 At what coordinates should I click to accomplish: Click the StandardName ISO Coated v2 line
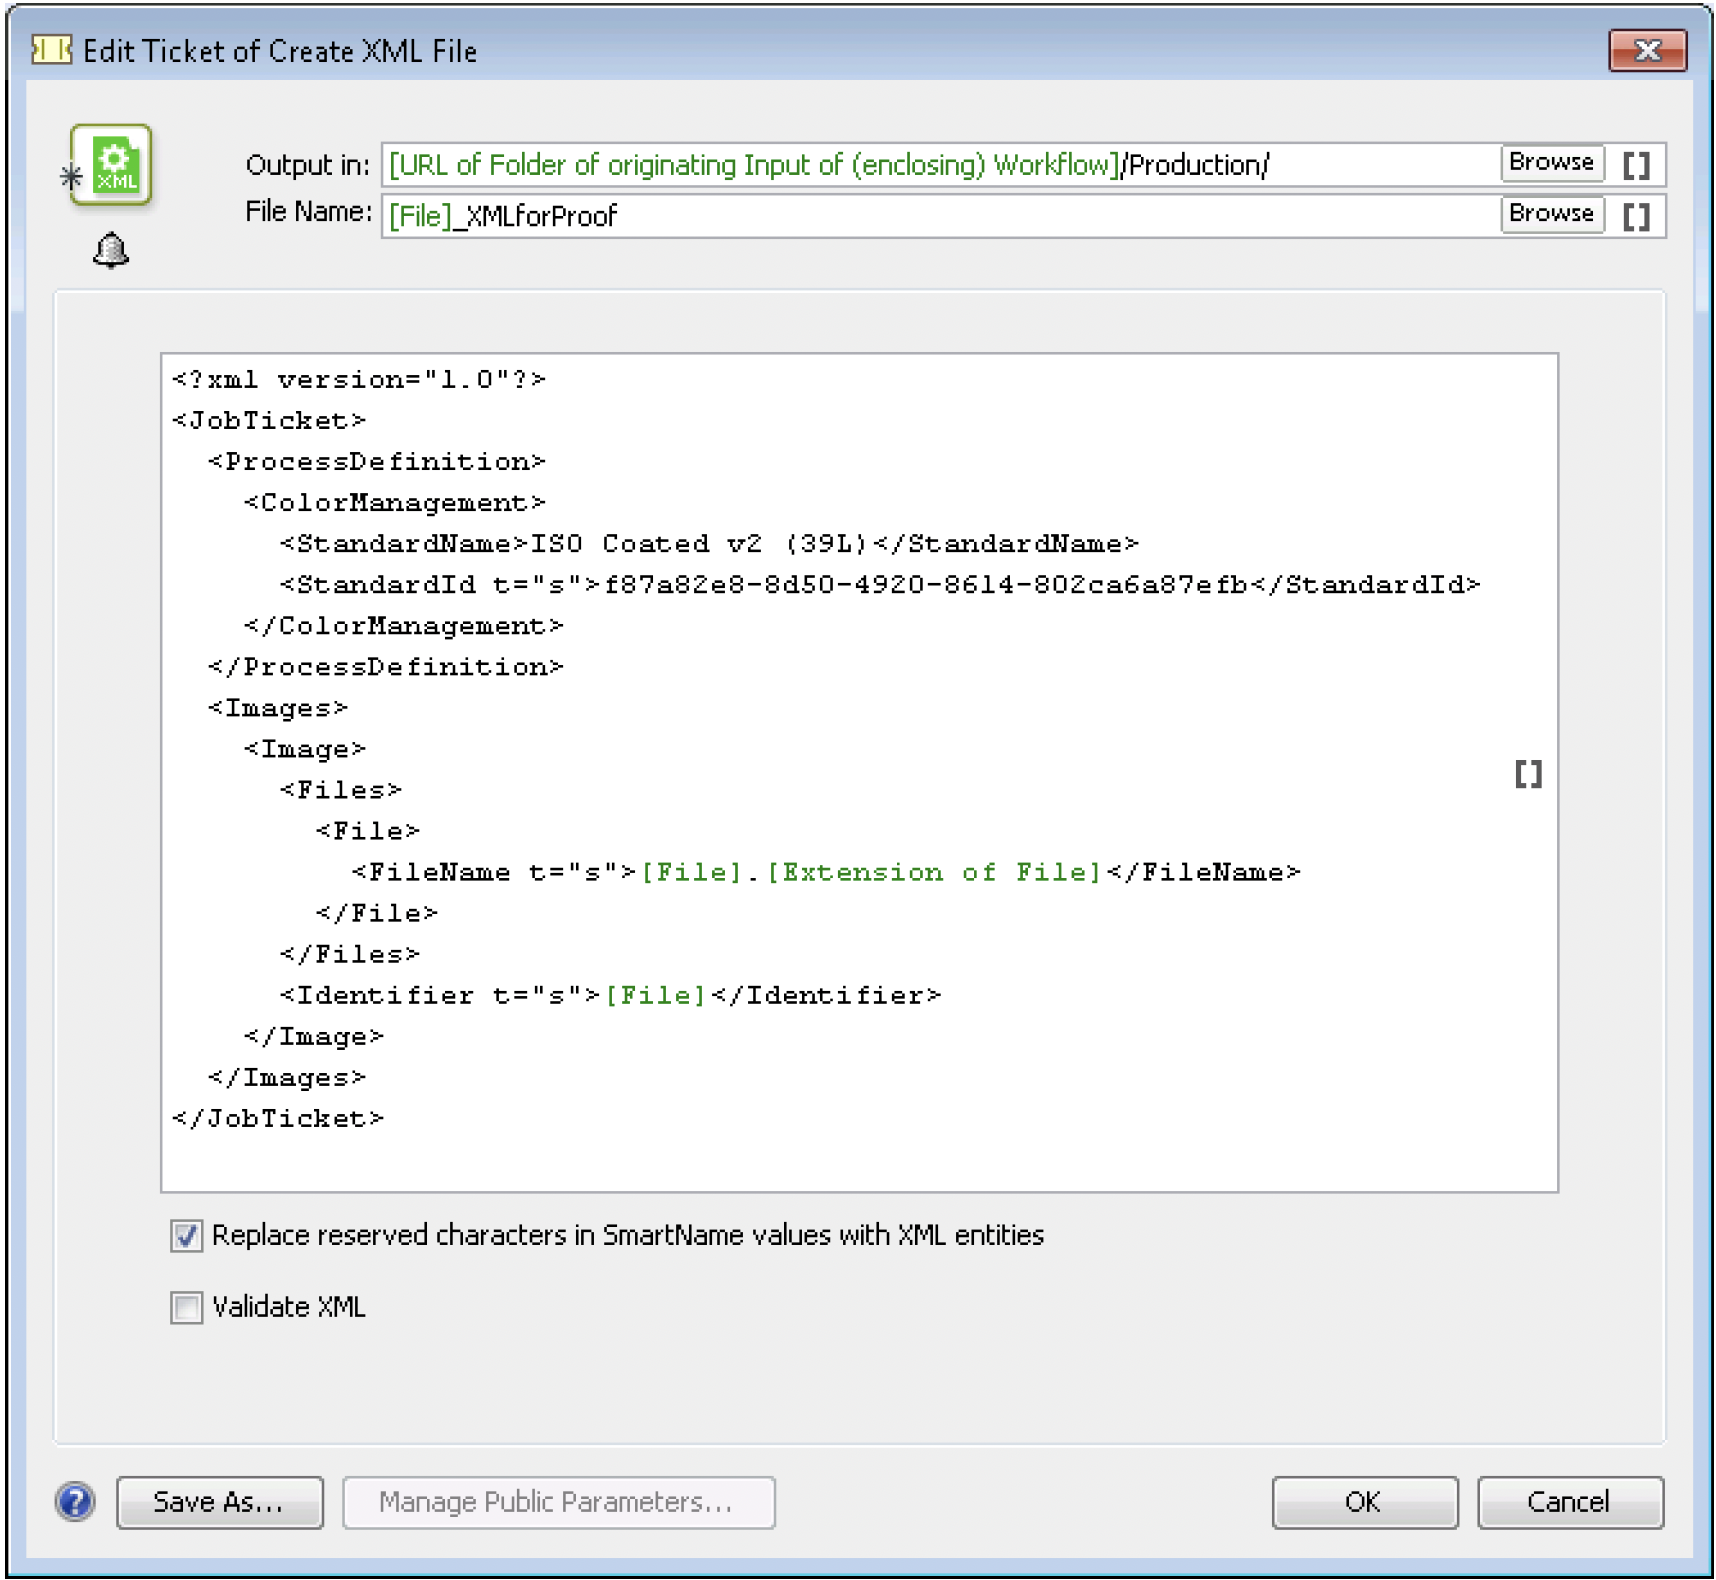(709, 544)
